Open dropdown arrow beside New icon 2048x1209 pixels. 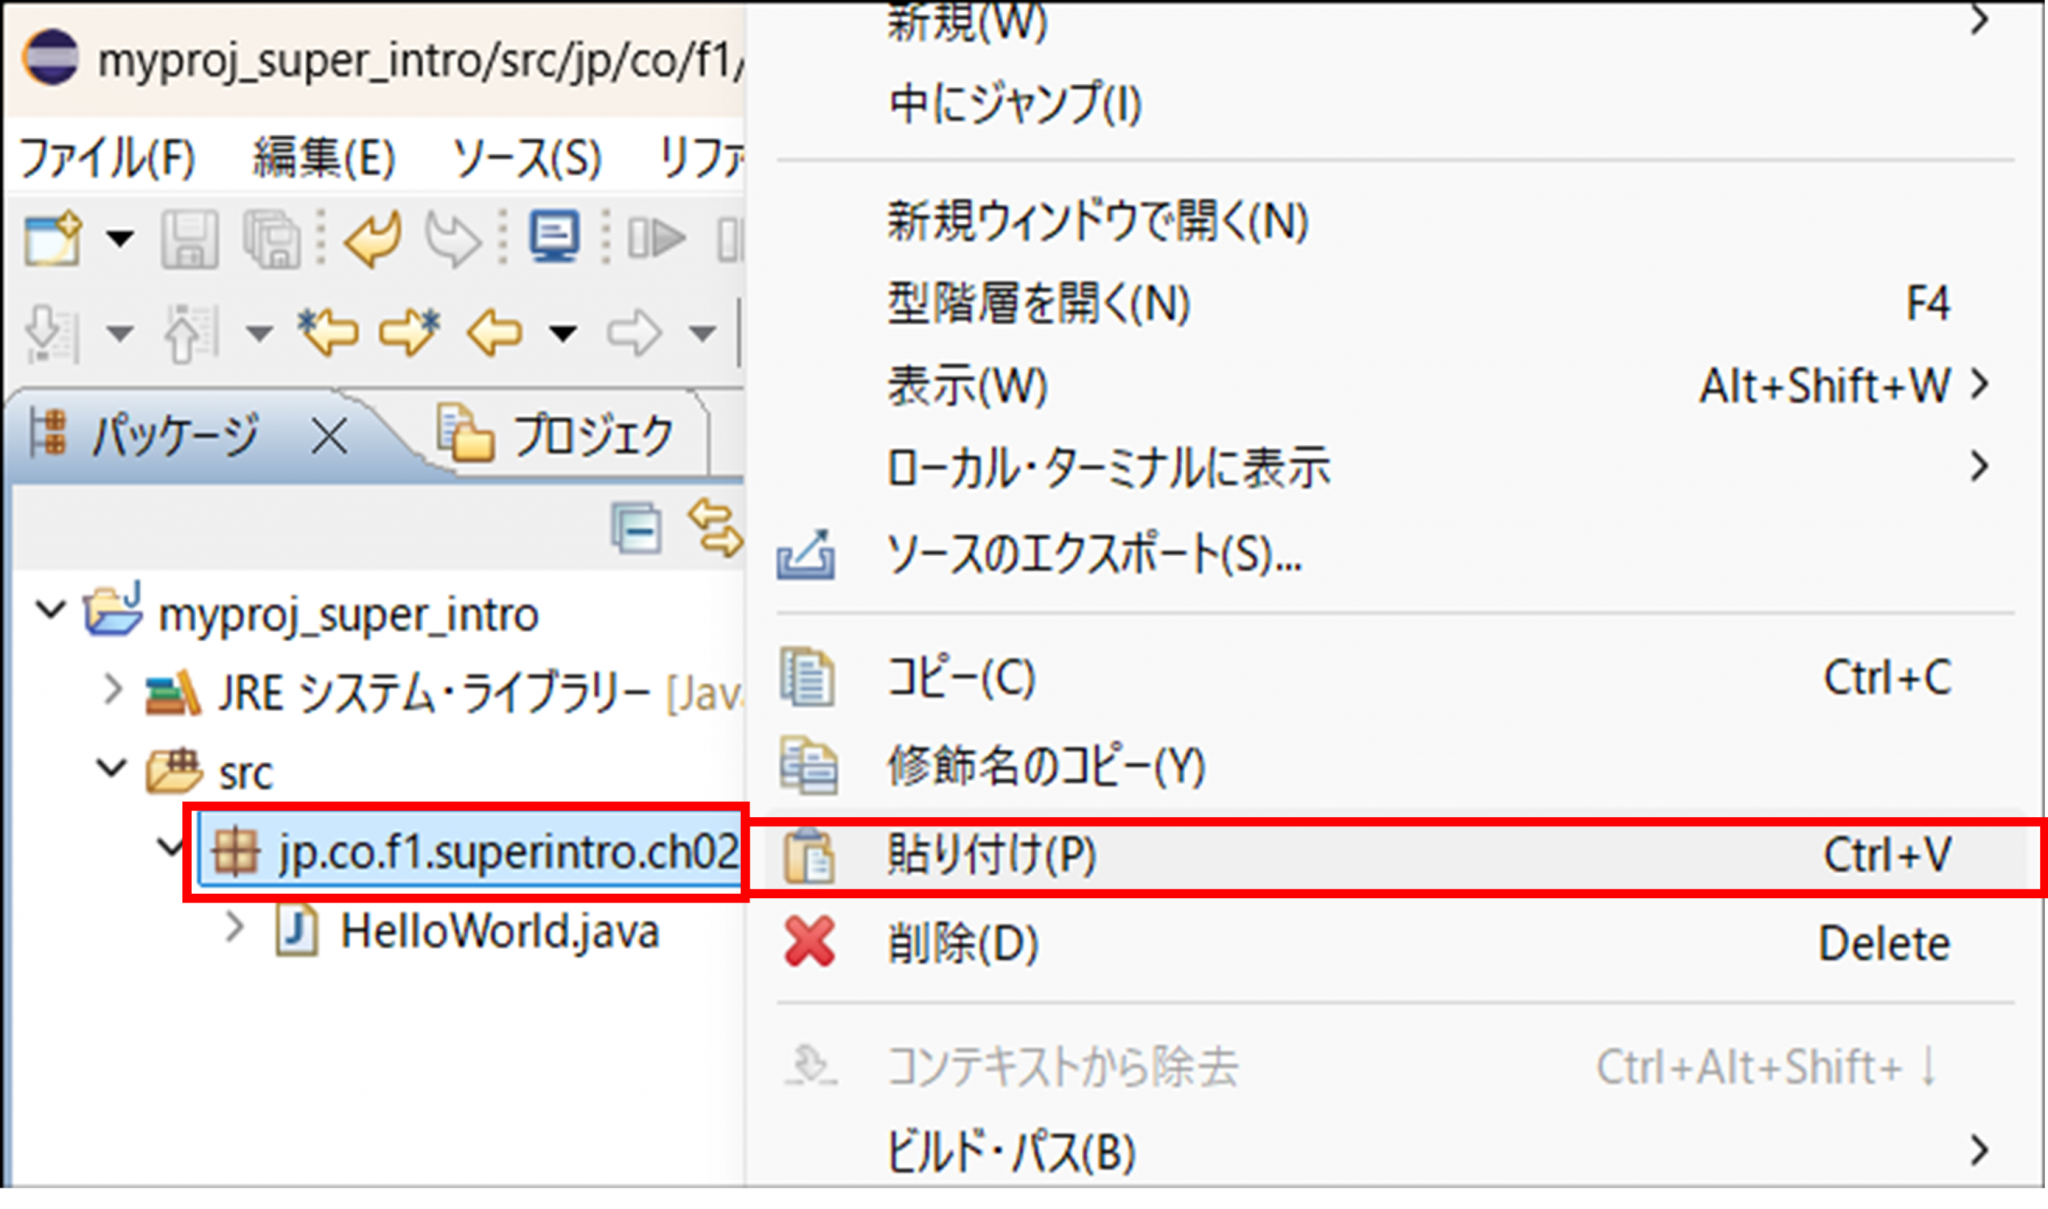(x=120, y=238)
